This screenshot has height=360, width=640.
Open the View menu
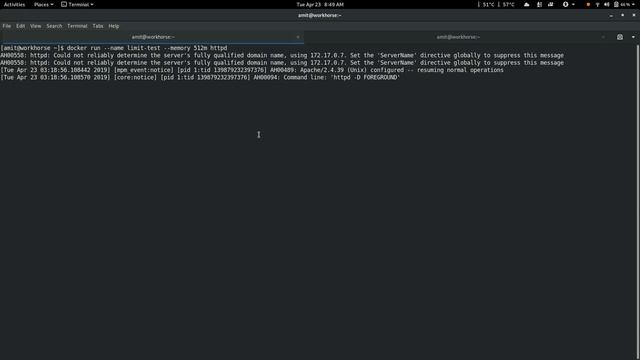pyautogui.click(x=36, y=26)
